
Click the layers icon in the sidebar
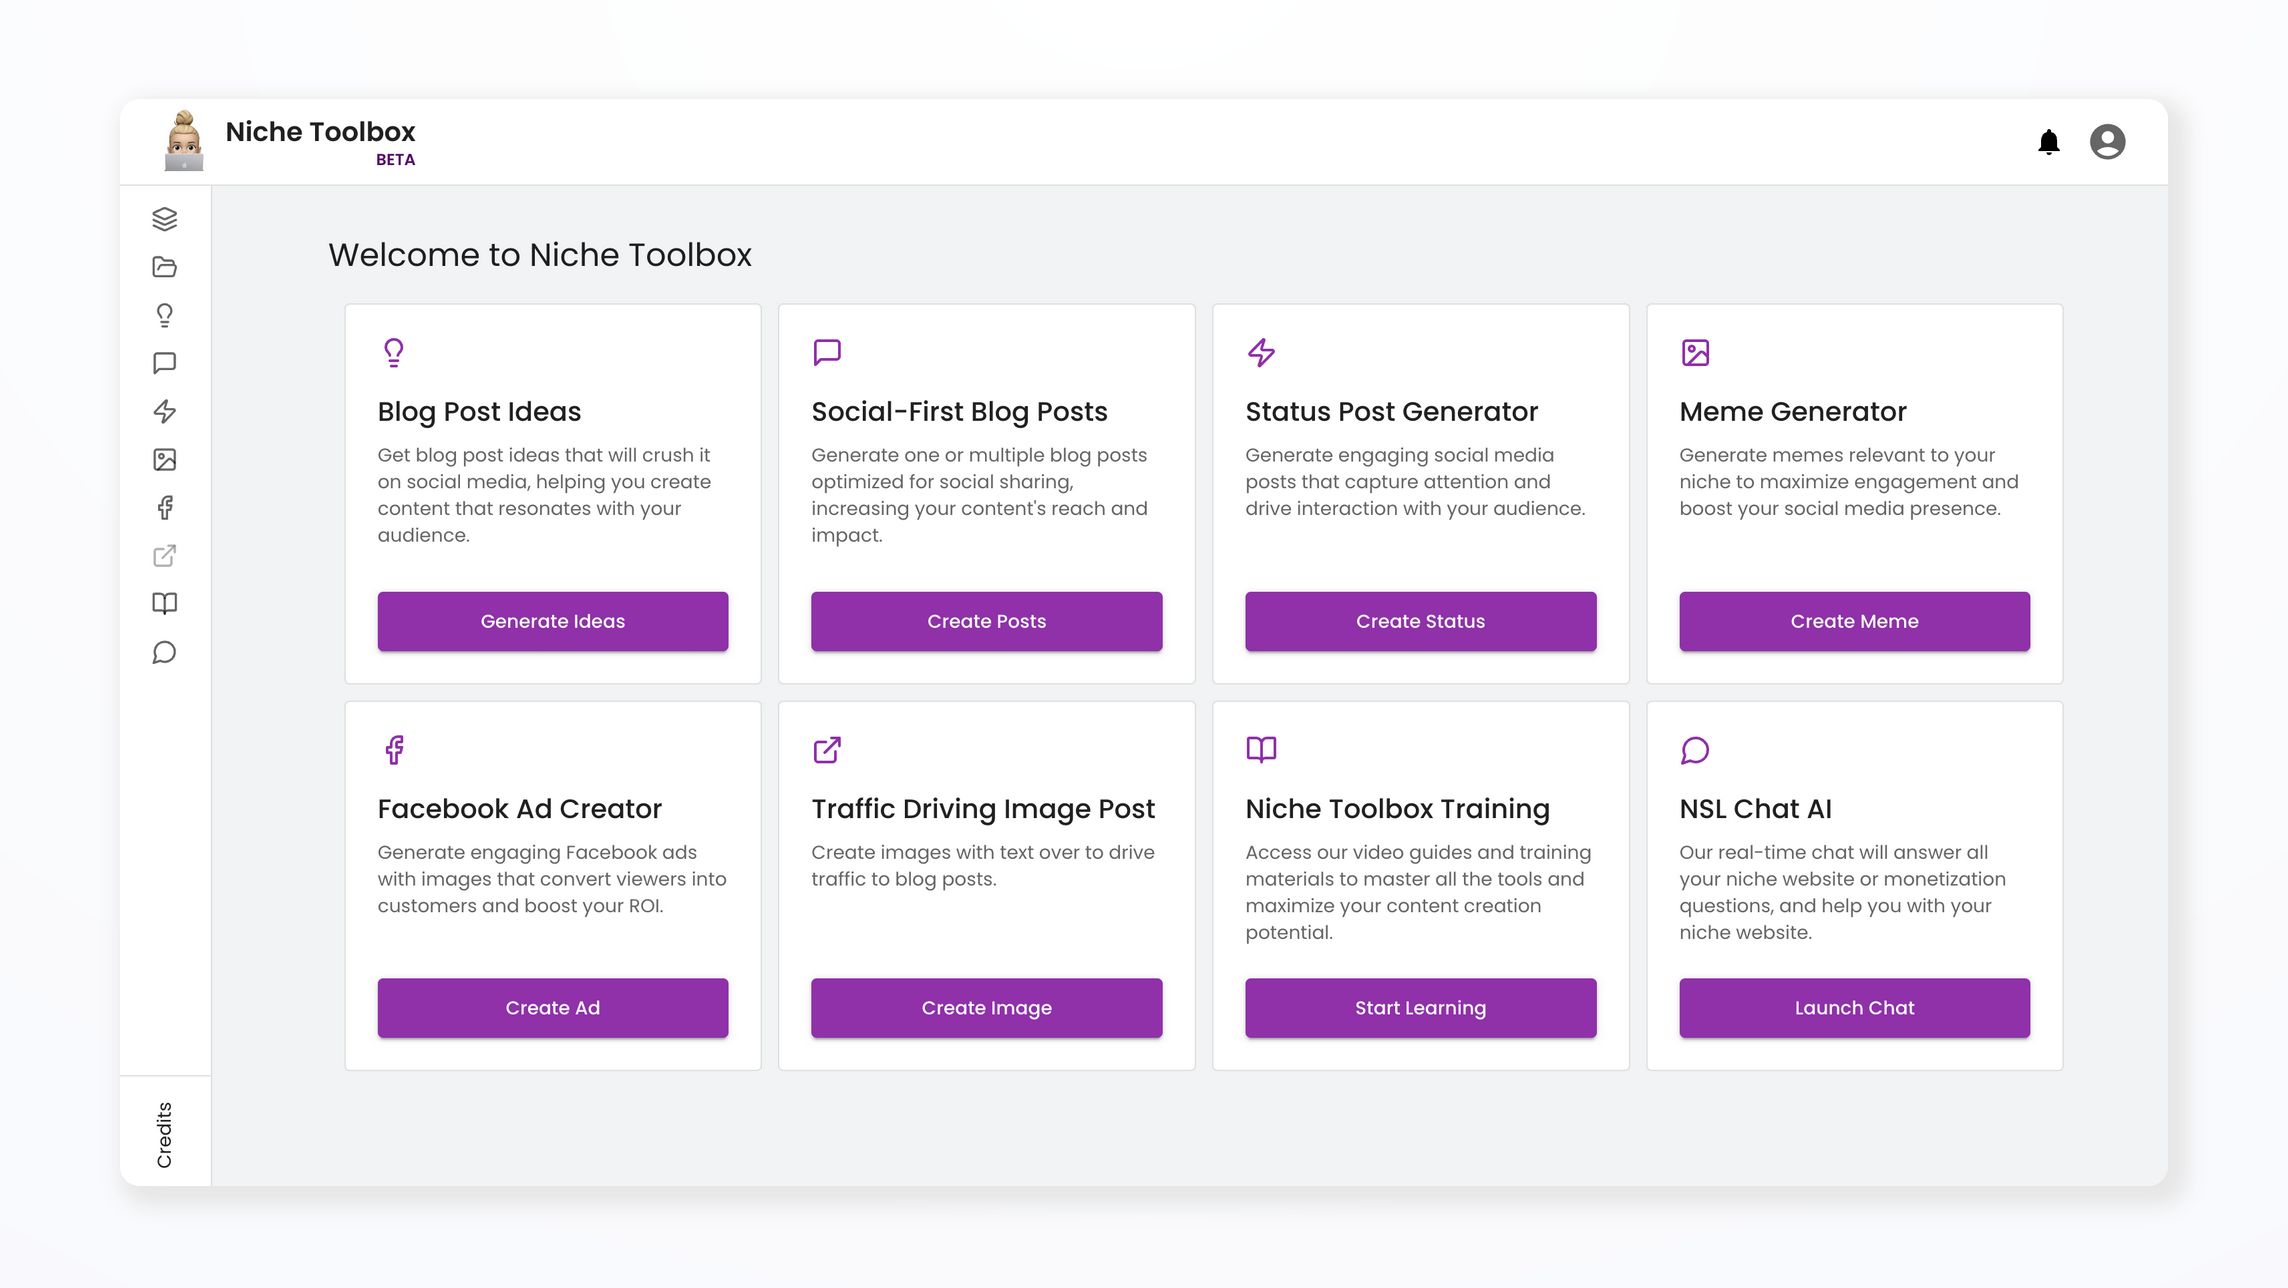click(x=165, y=219)
